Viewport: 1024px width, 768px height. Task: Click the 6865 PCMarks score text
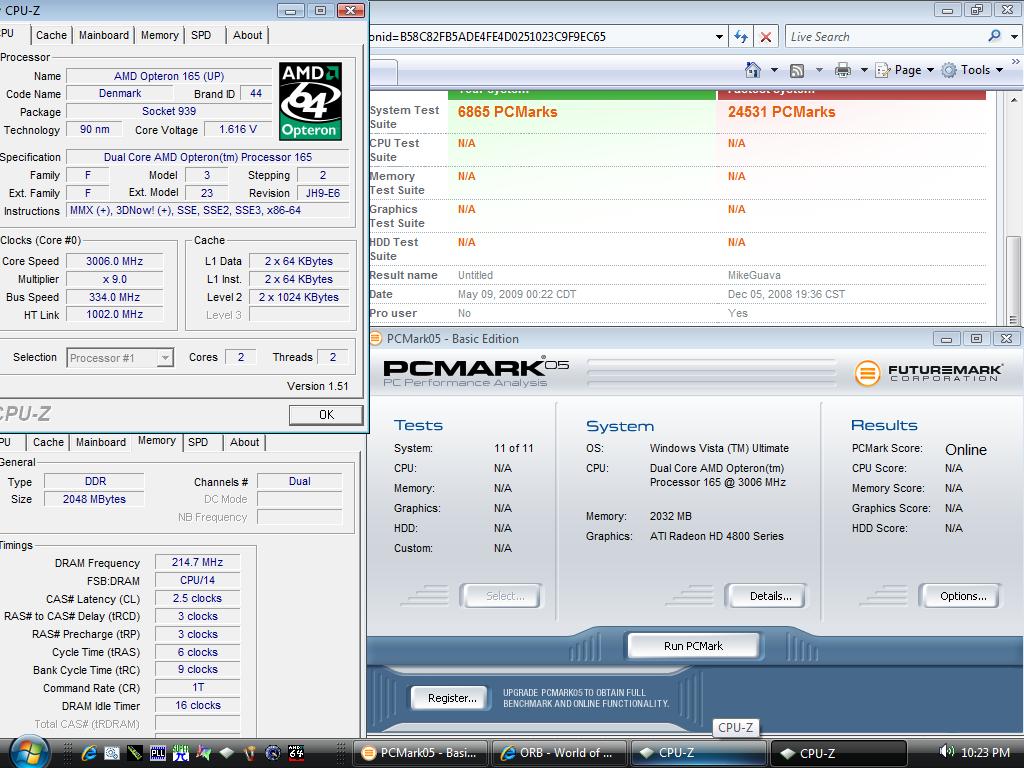click(507, 112)
